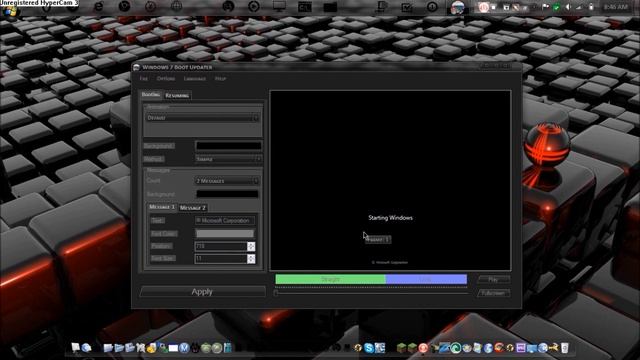
Task: Increase Position with the up arrow
Action: (251, 244)
